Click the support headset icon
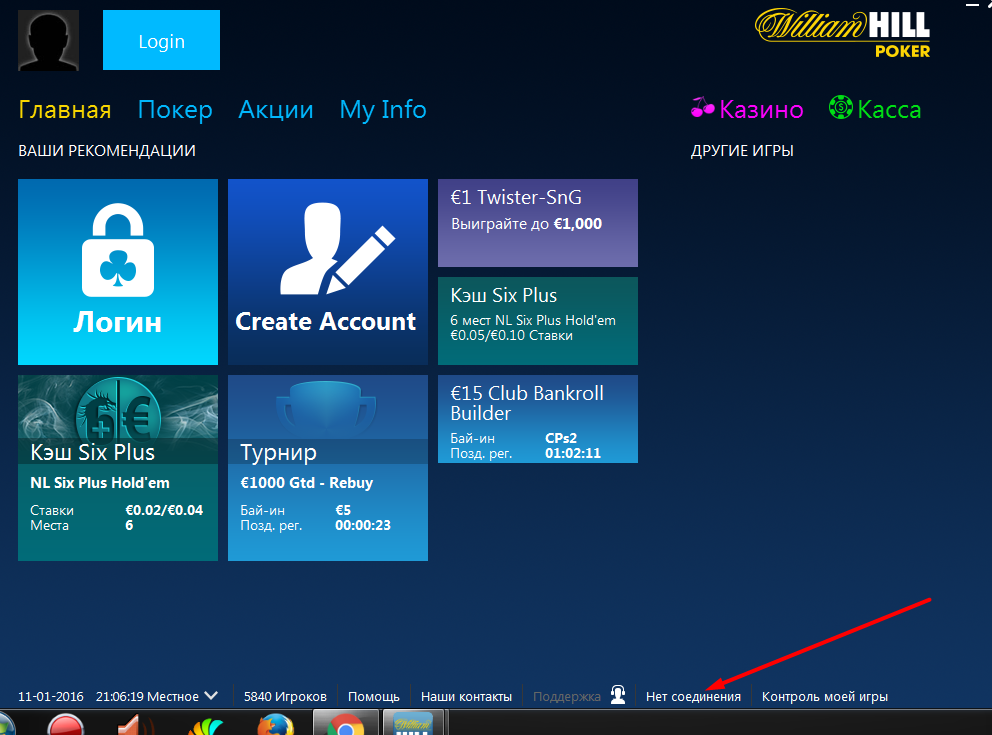This screenshot has height=735, width=992. 618,695
